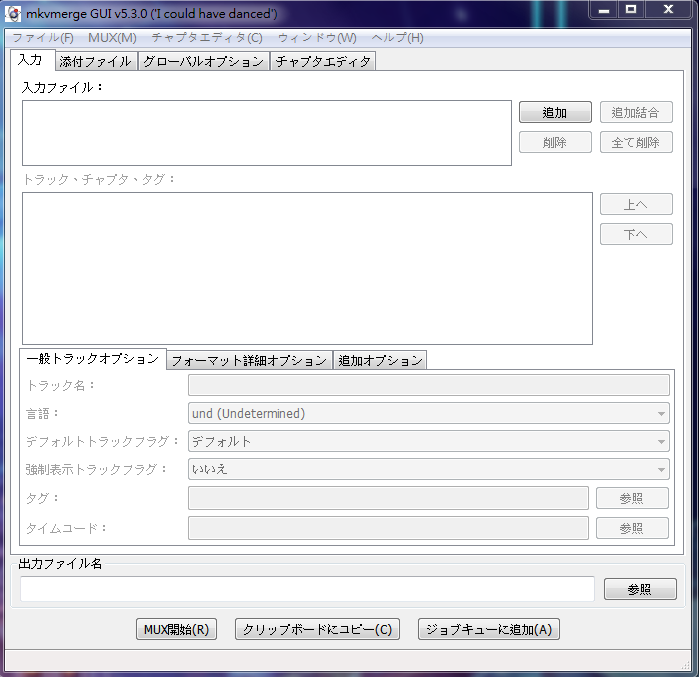
Task: Open the MUX(M) menu
Action: tap(112, 38)
